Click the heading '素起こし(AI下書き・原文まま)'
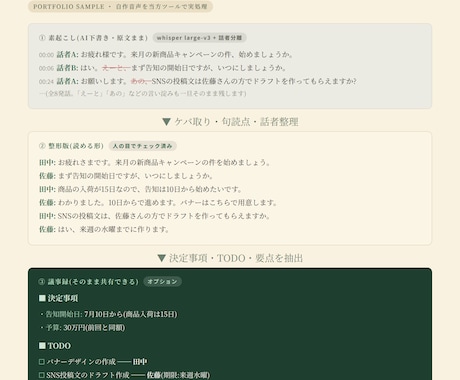 (98, 38)
